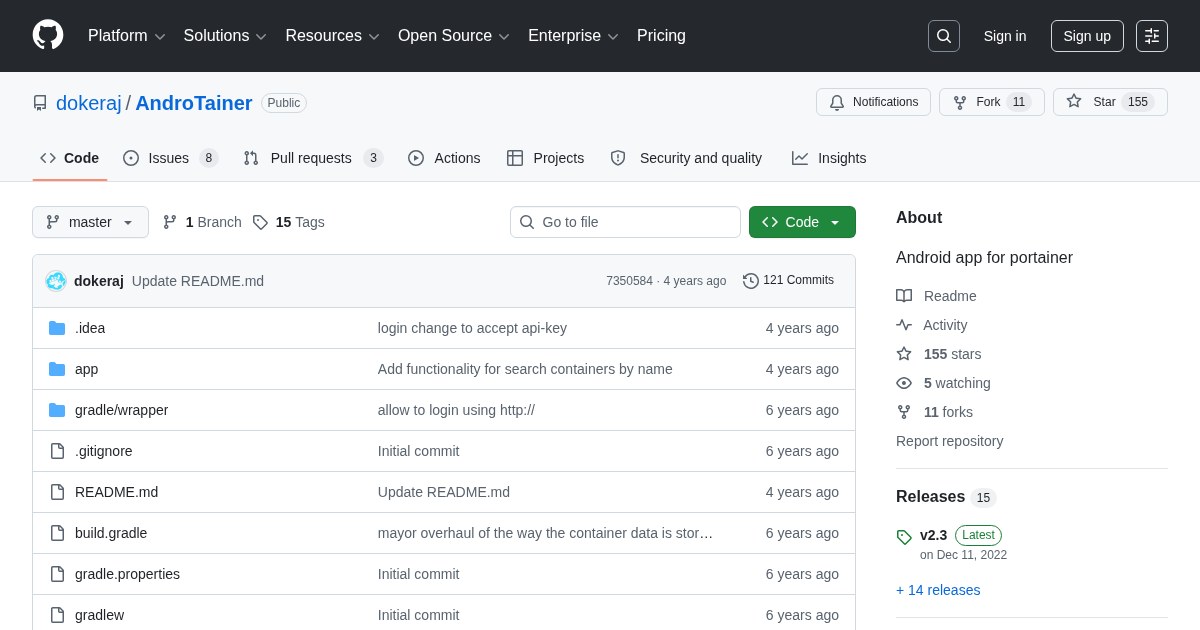The image size is (1200, 630).
Task: Open the dokeraj owner link
Action: click(x=89, y=103)
